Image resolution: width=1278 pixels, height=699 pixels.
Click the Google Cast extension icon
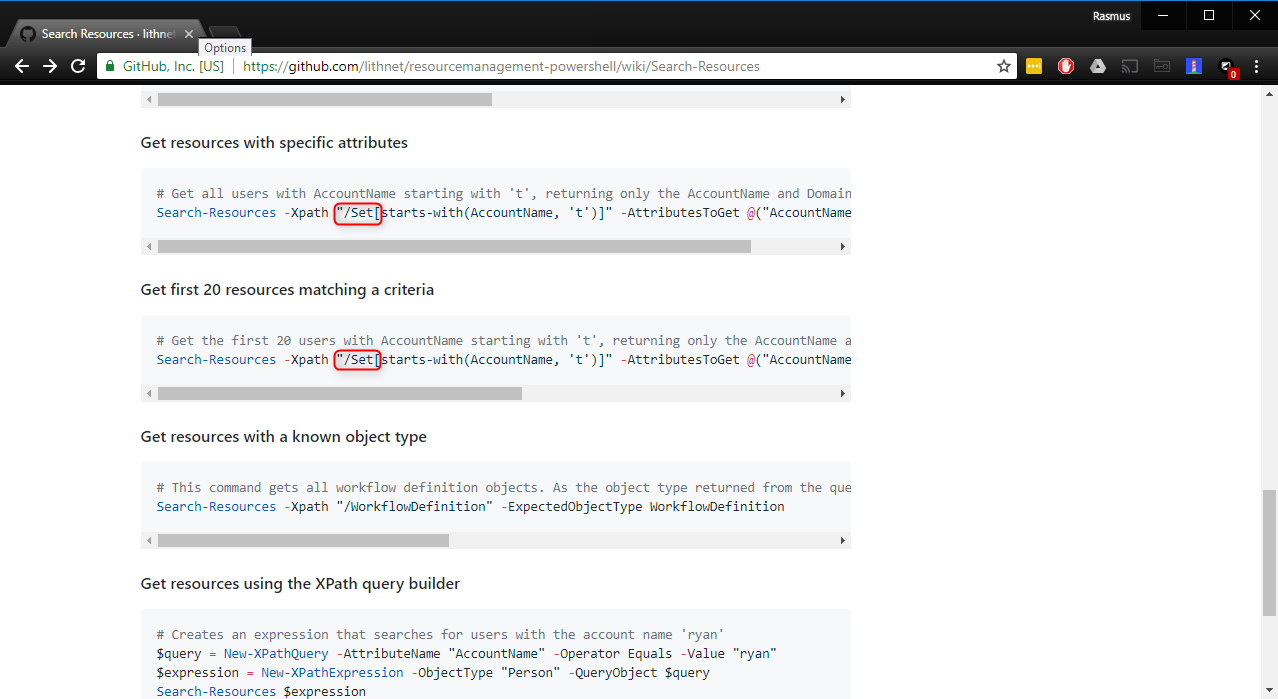[1130, 65]
